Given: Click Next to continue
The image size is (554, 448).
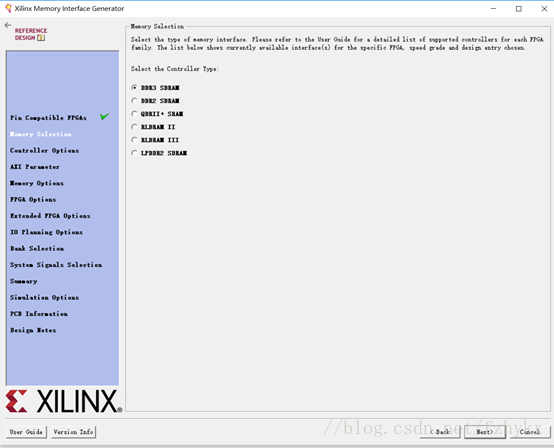Looking at the screenshot, I should [485, 432].
